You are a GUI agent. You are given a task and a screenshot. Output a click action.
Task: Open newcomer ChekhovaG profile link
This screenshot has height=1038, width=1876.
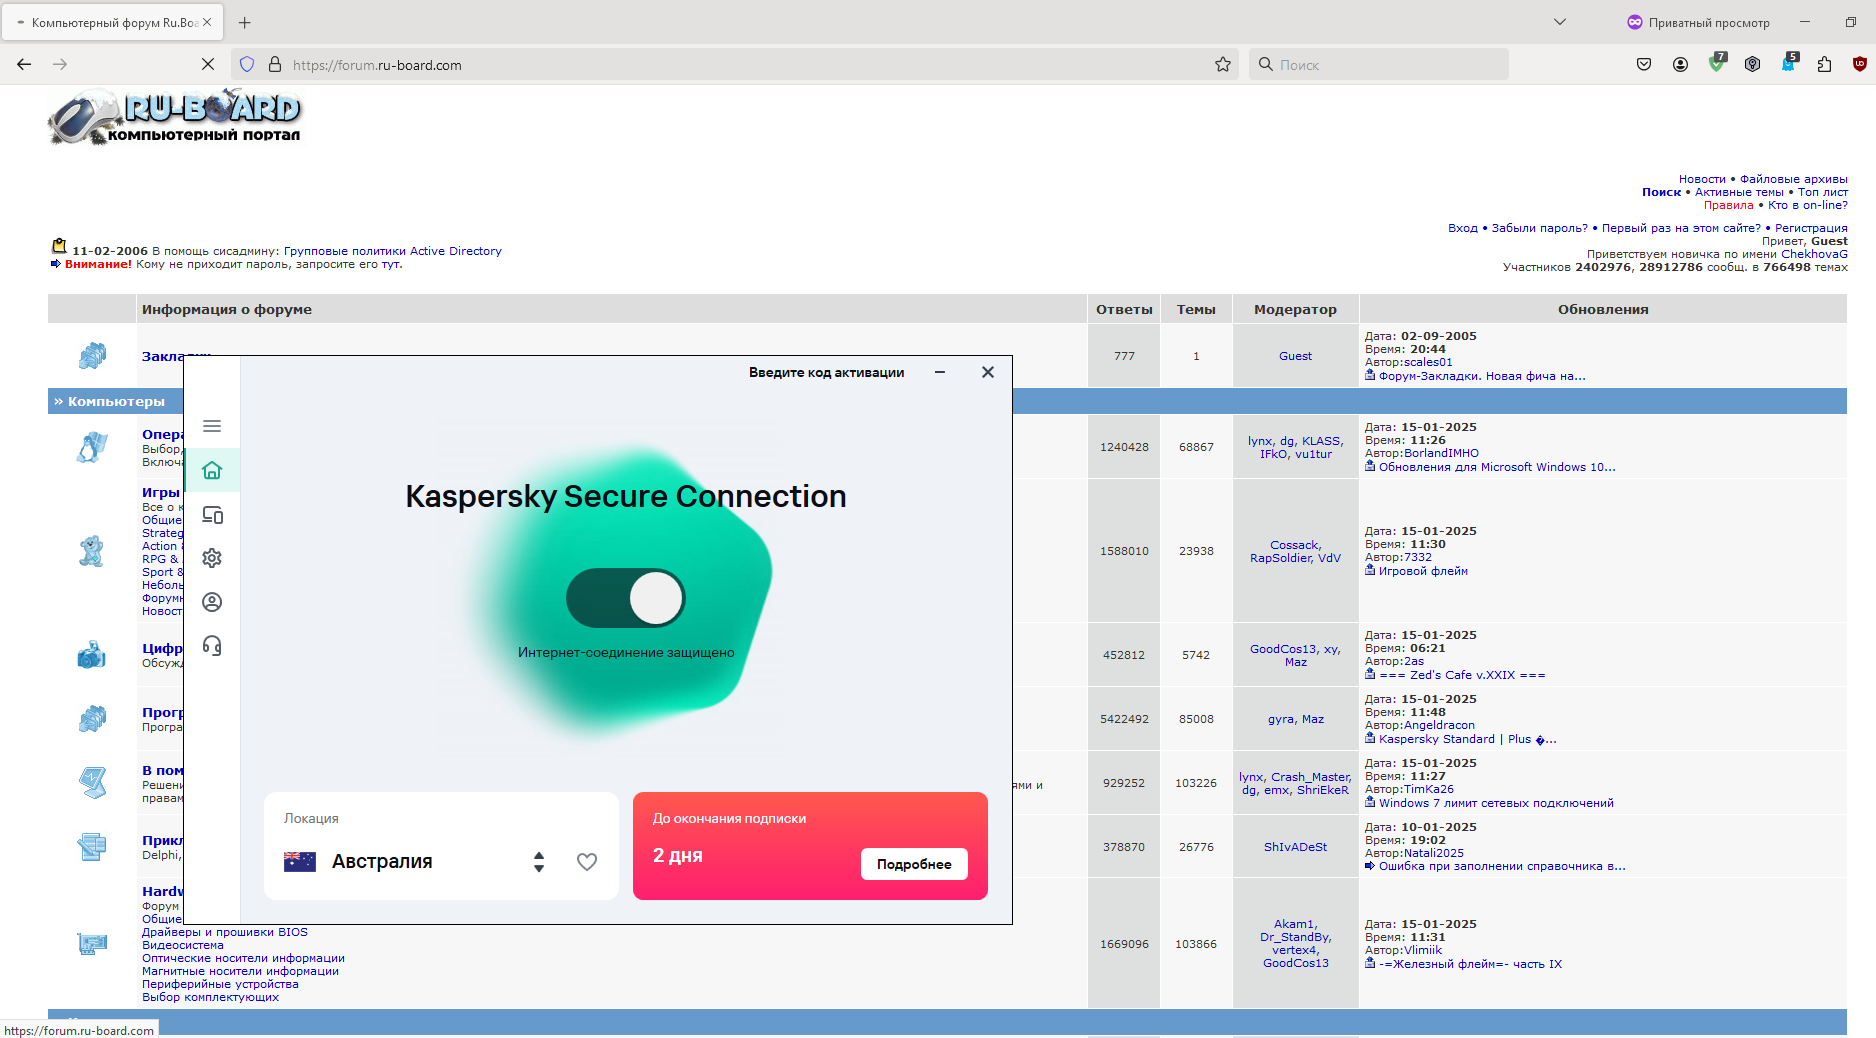[1814, 254]
